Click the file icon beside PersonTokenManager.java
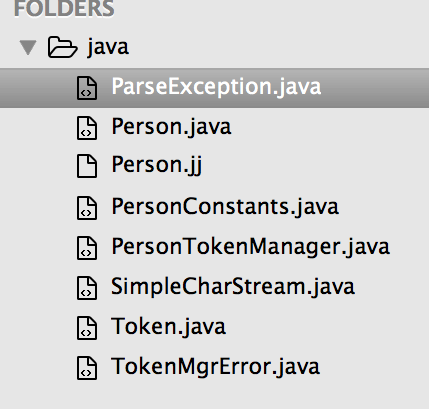 click(x=87, y=248)
